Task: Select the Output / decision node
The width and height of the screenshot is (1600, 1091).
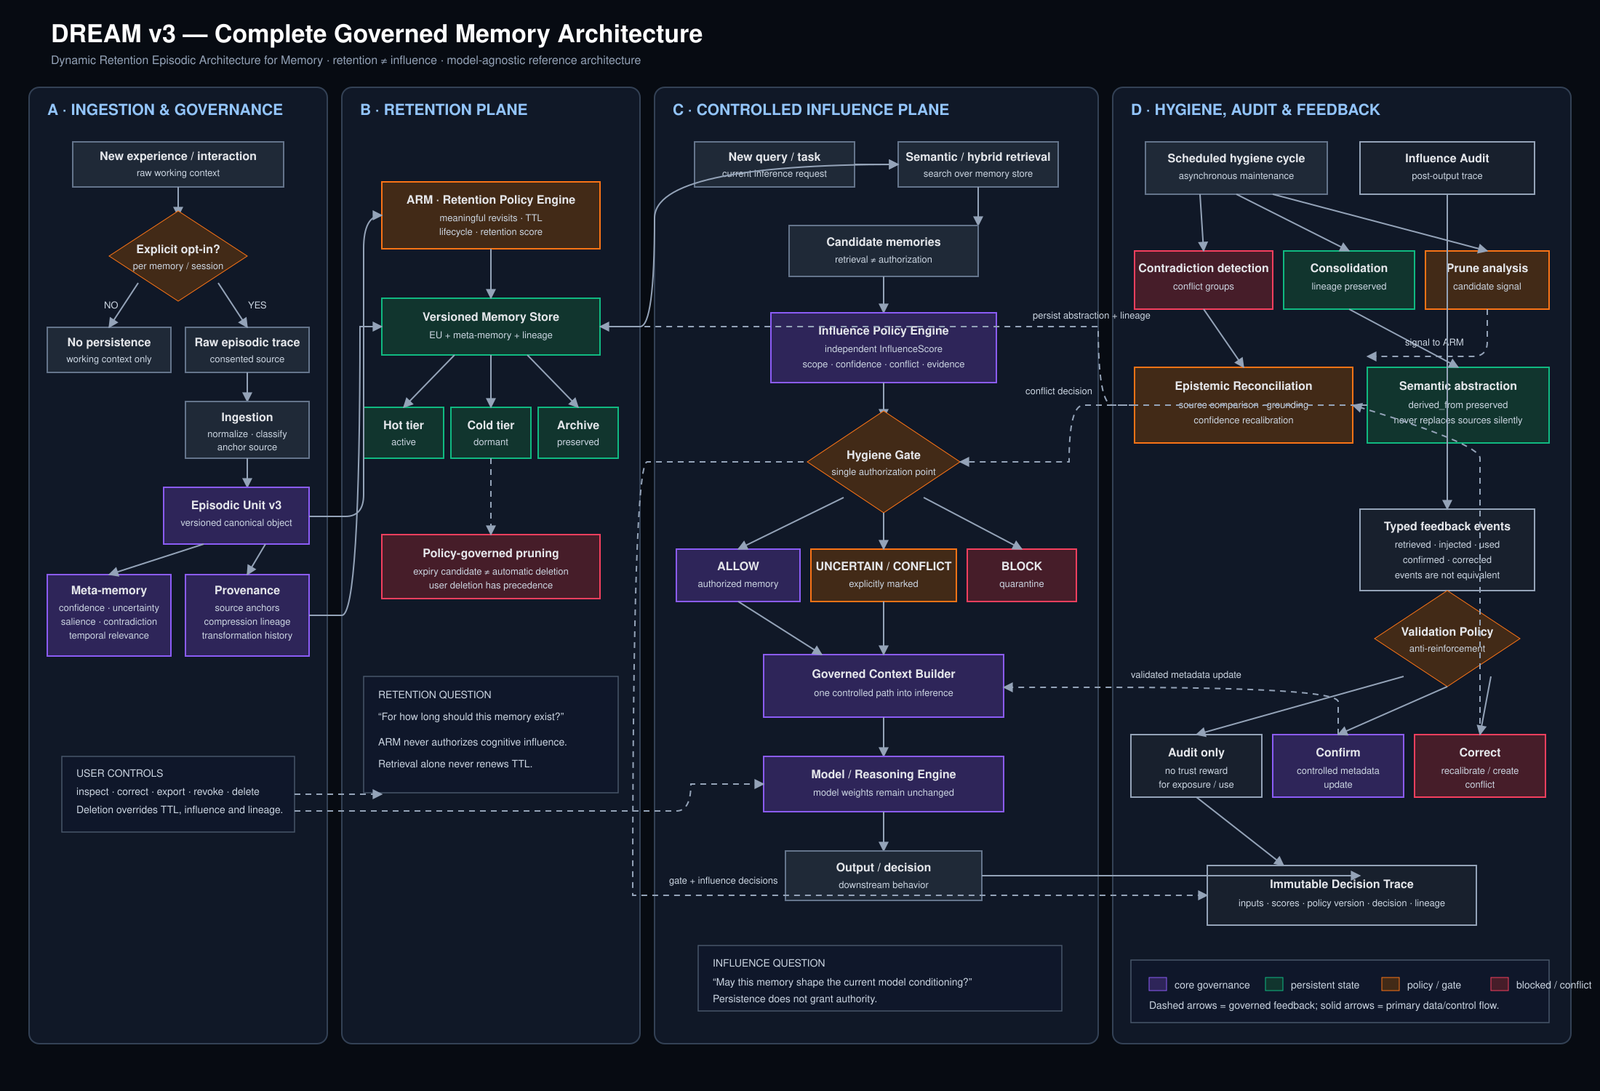Action: click(x=883, y=876)
